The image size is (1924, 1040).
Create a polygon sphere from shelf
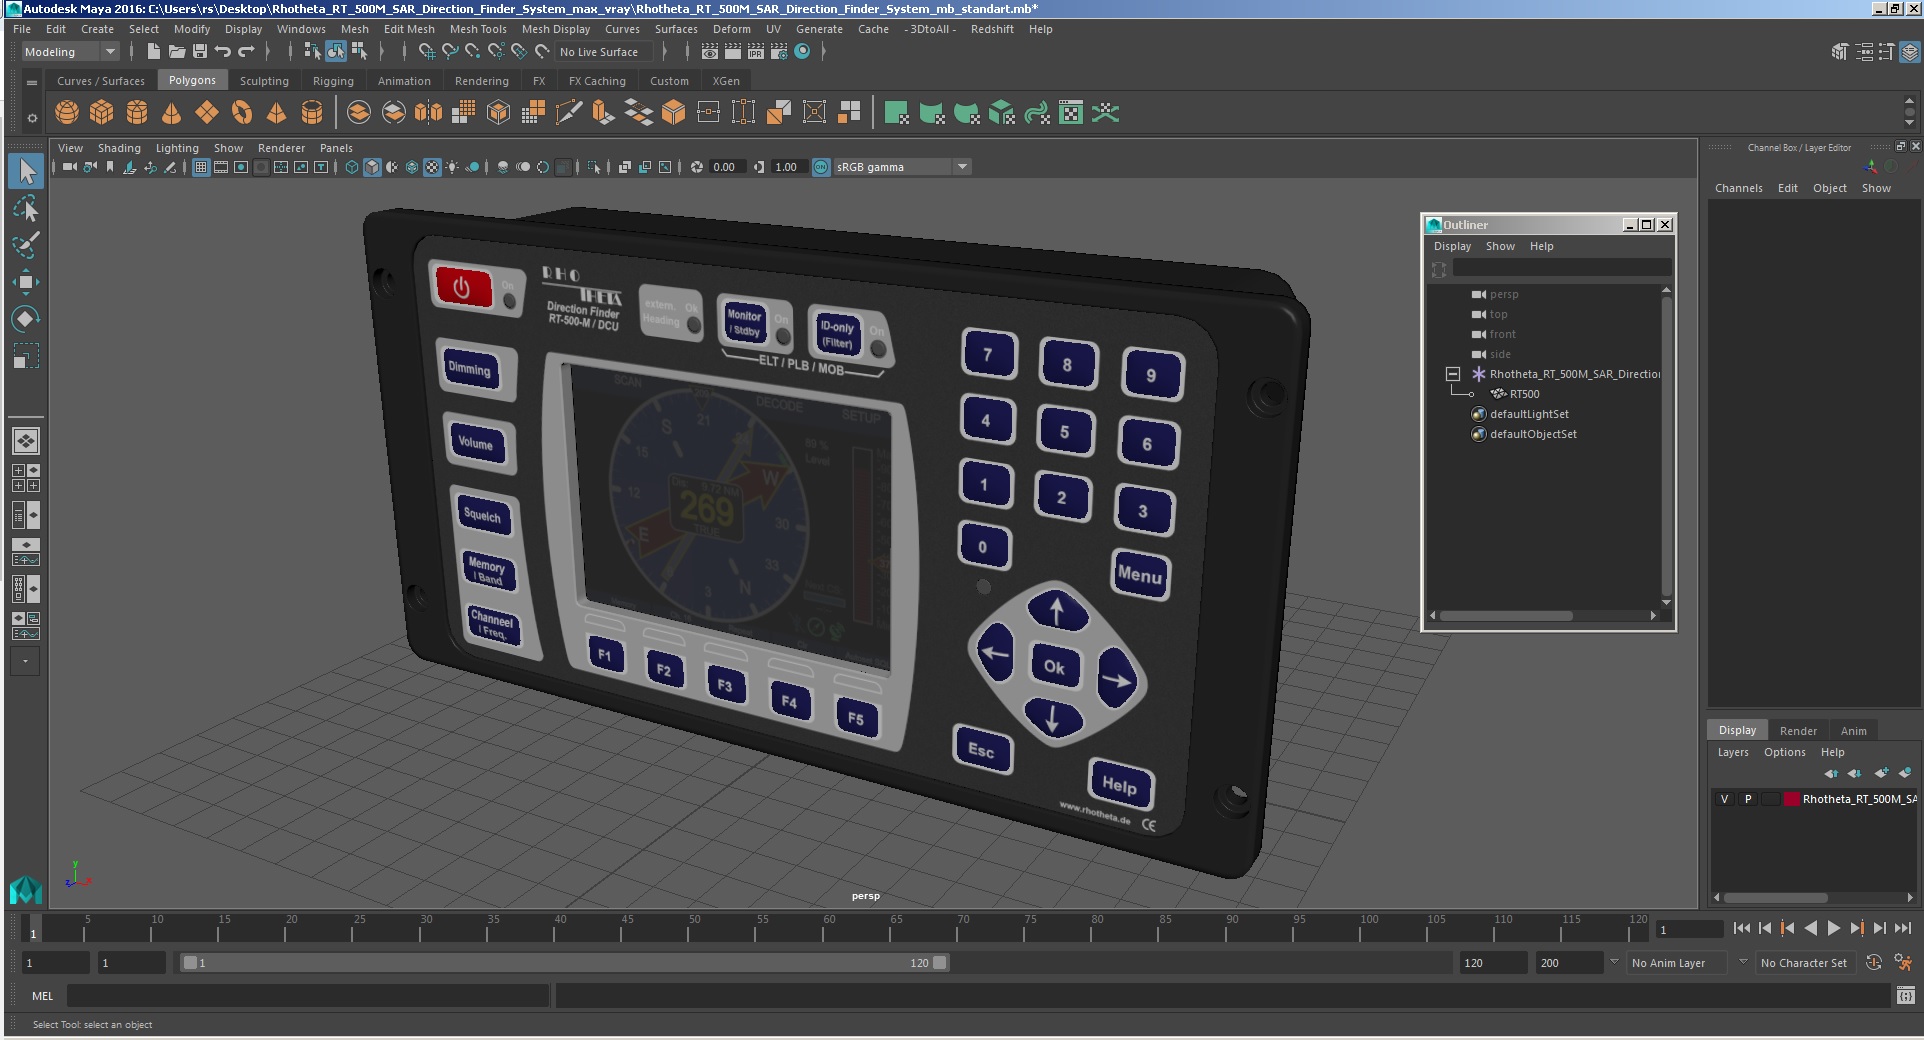coord(67,113)
